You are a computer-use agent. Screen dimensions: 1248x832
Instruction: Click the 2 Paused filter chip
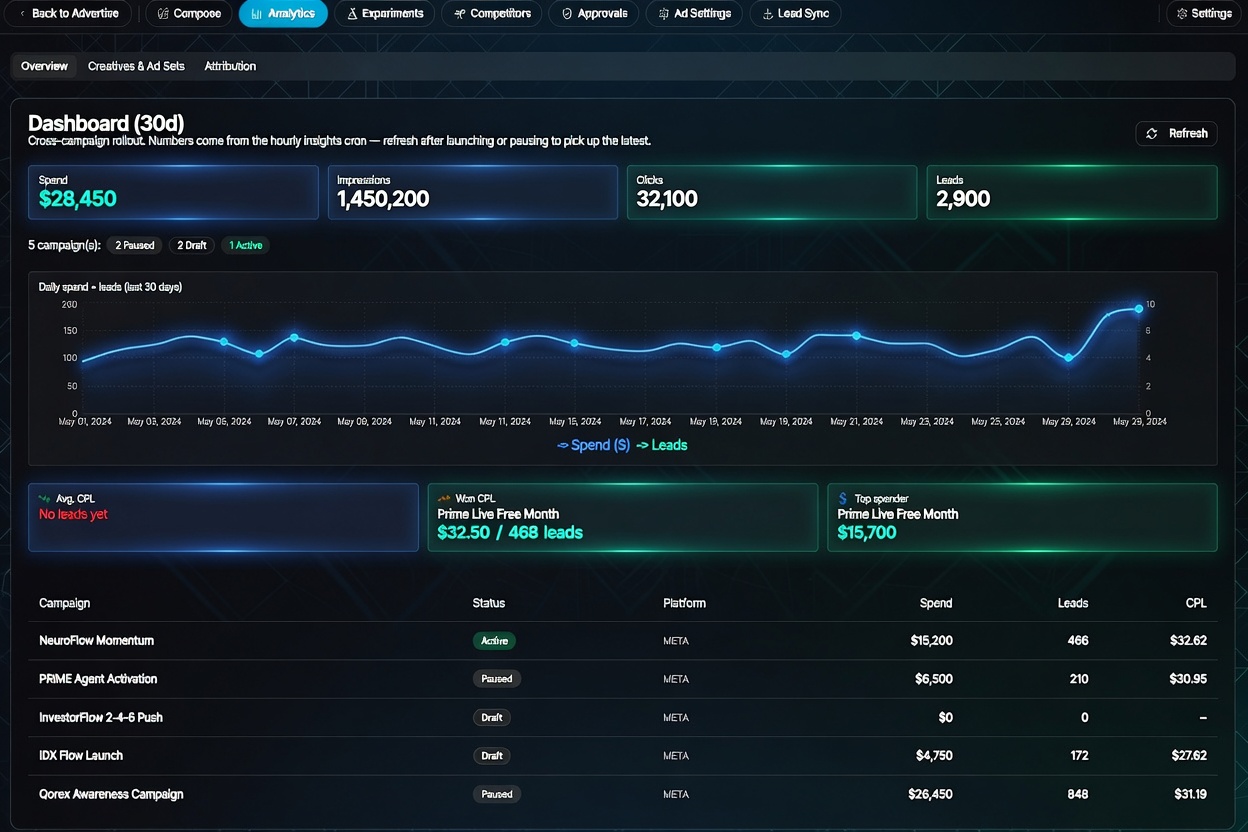click(x=135, y=245)
